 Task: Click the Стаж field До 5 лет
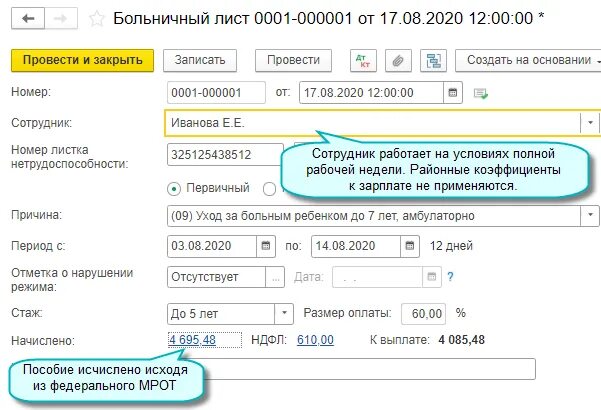221,314
